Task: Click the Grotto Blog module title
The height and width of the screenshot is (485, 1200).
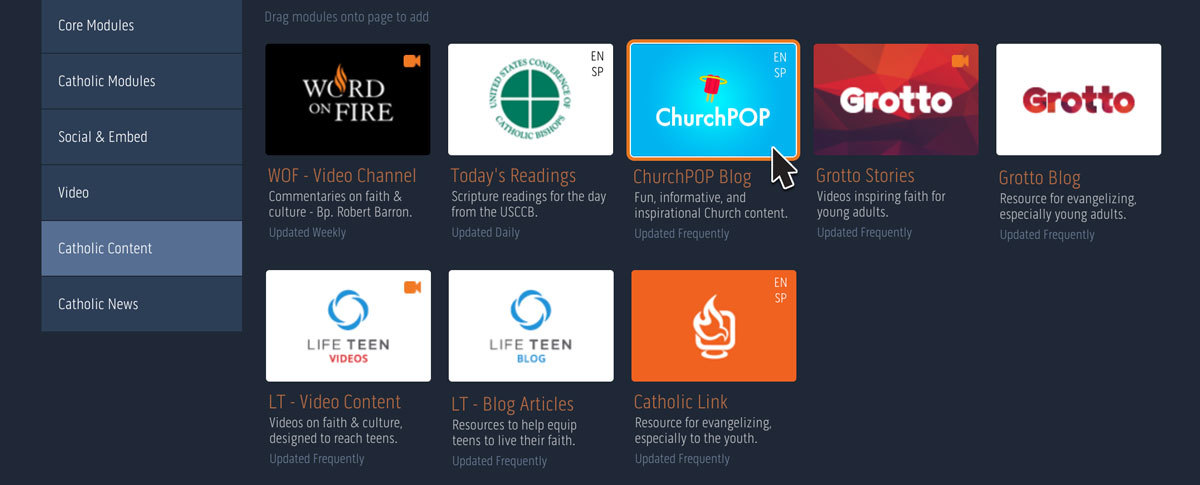Action: point(1040,178)
